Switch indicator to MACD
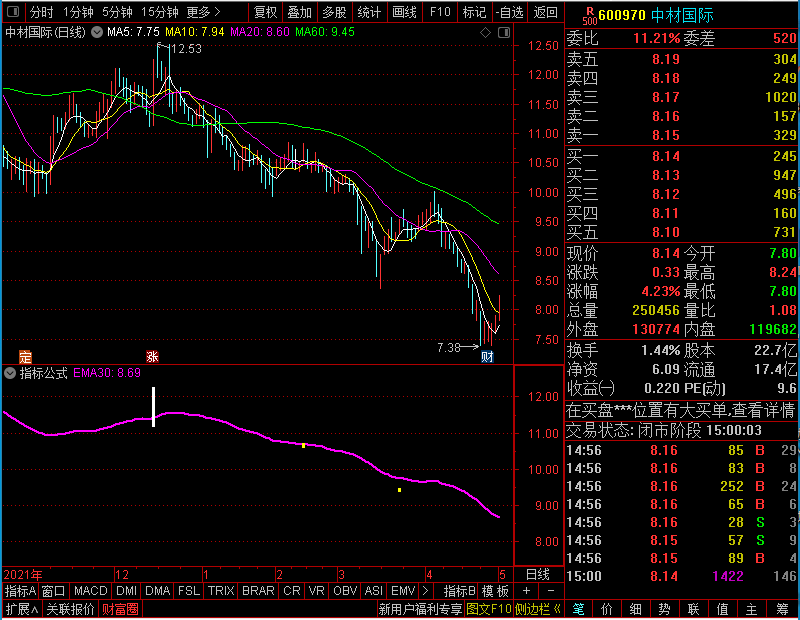The height and width of the screenshot is (620, 800). click(x=90, y=591)
